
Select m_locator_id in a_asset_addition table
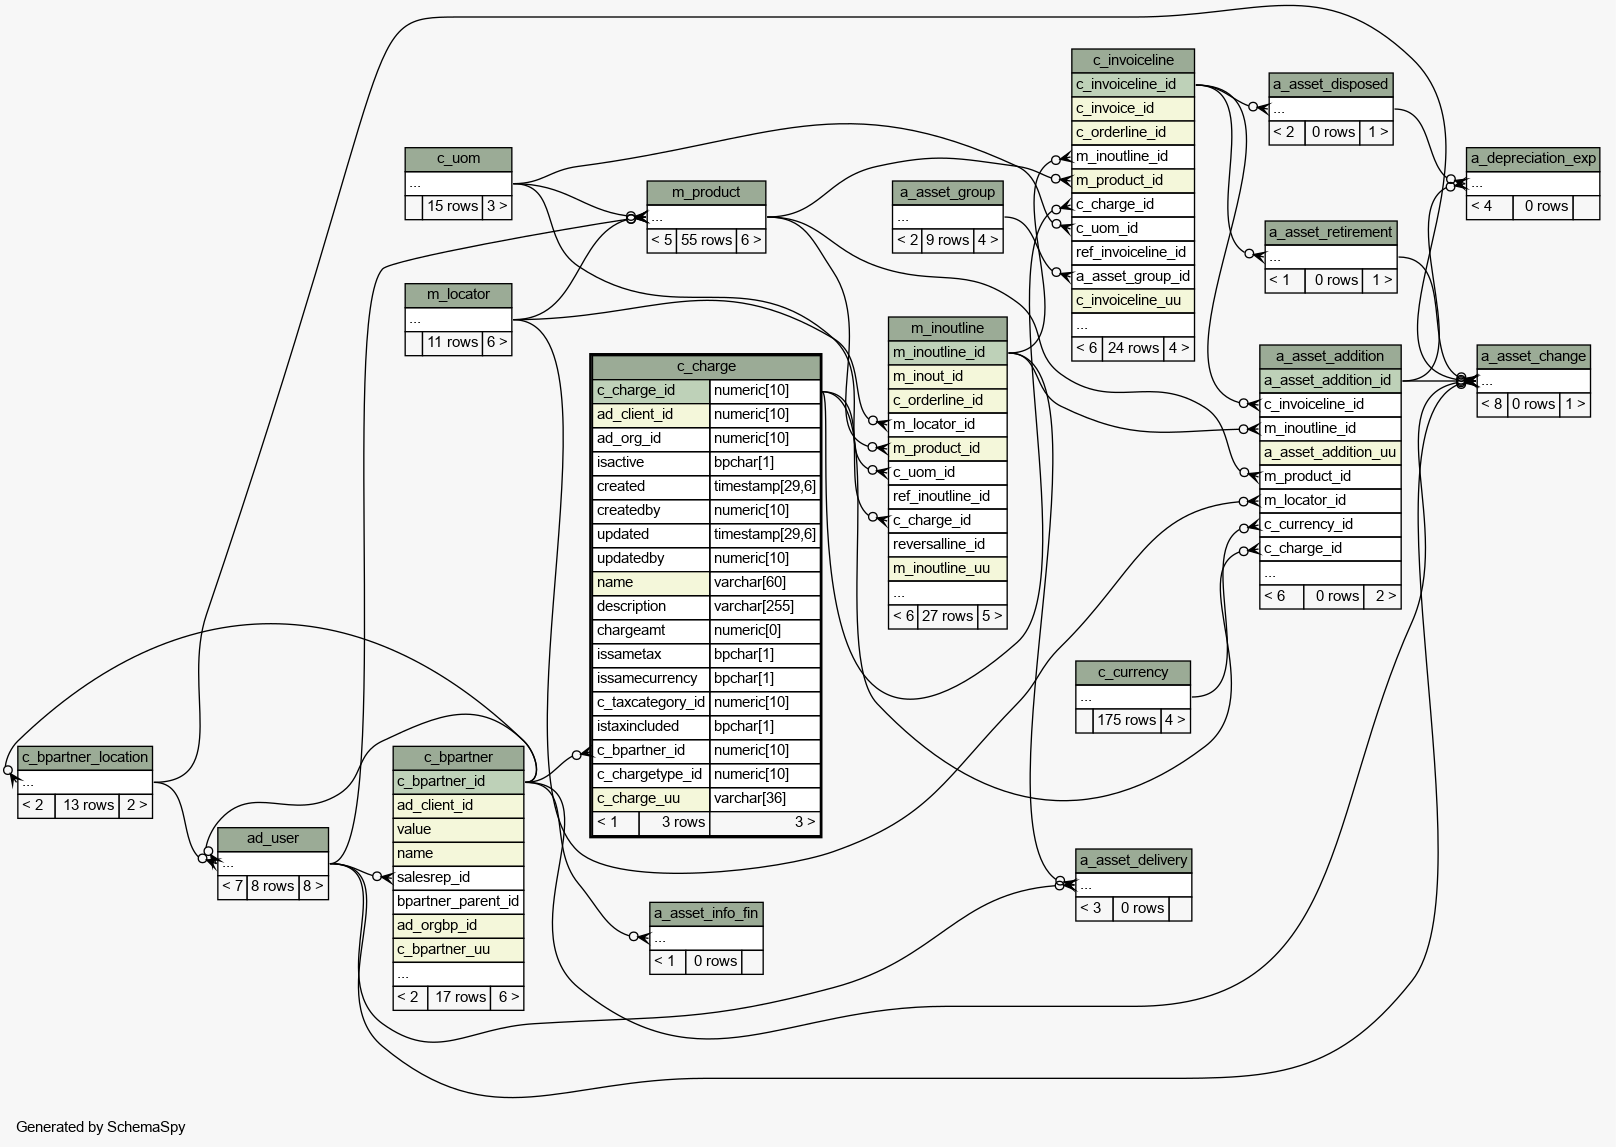(1330, 500)
